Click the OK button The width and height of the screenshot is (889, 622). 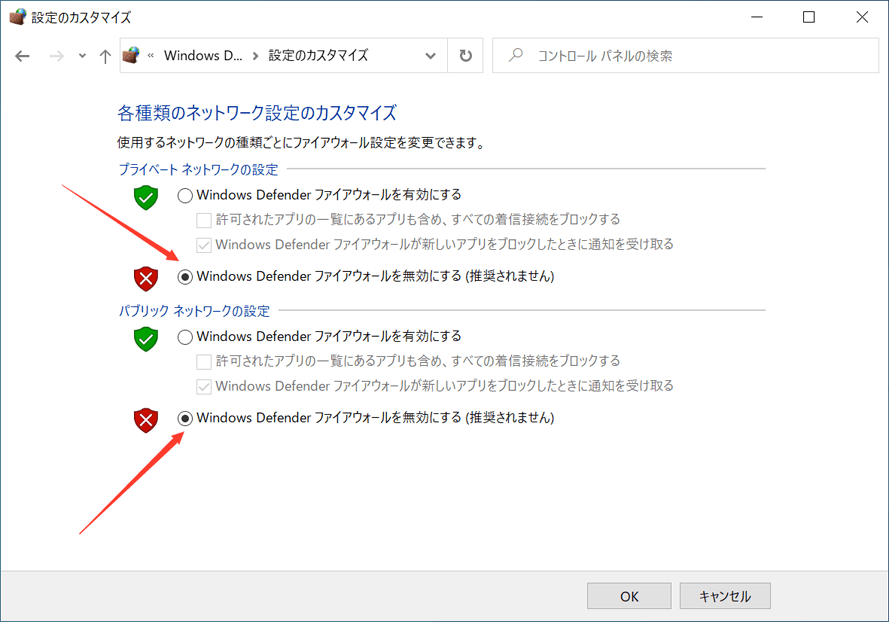(629, 596)
